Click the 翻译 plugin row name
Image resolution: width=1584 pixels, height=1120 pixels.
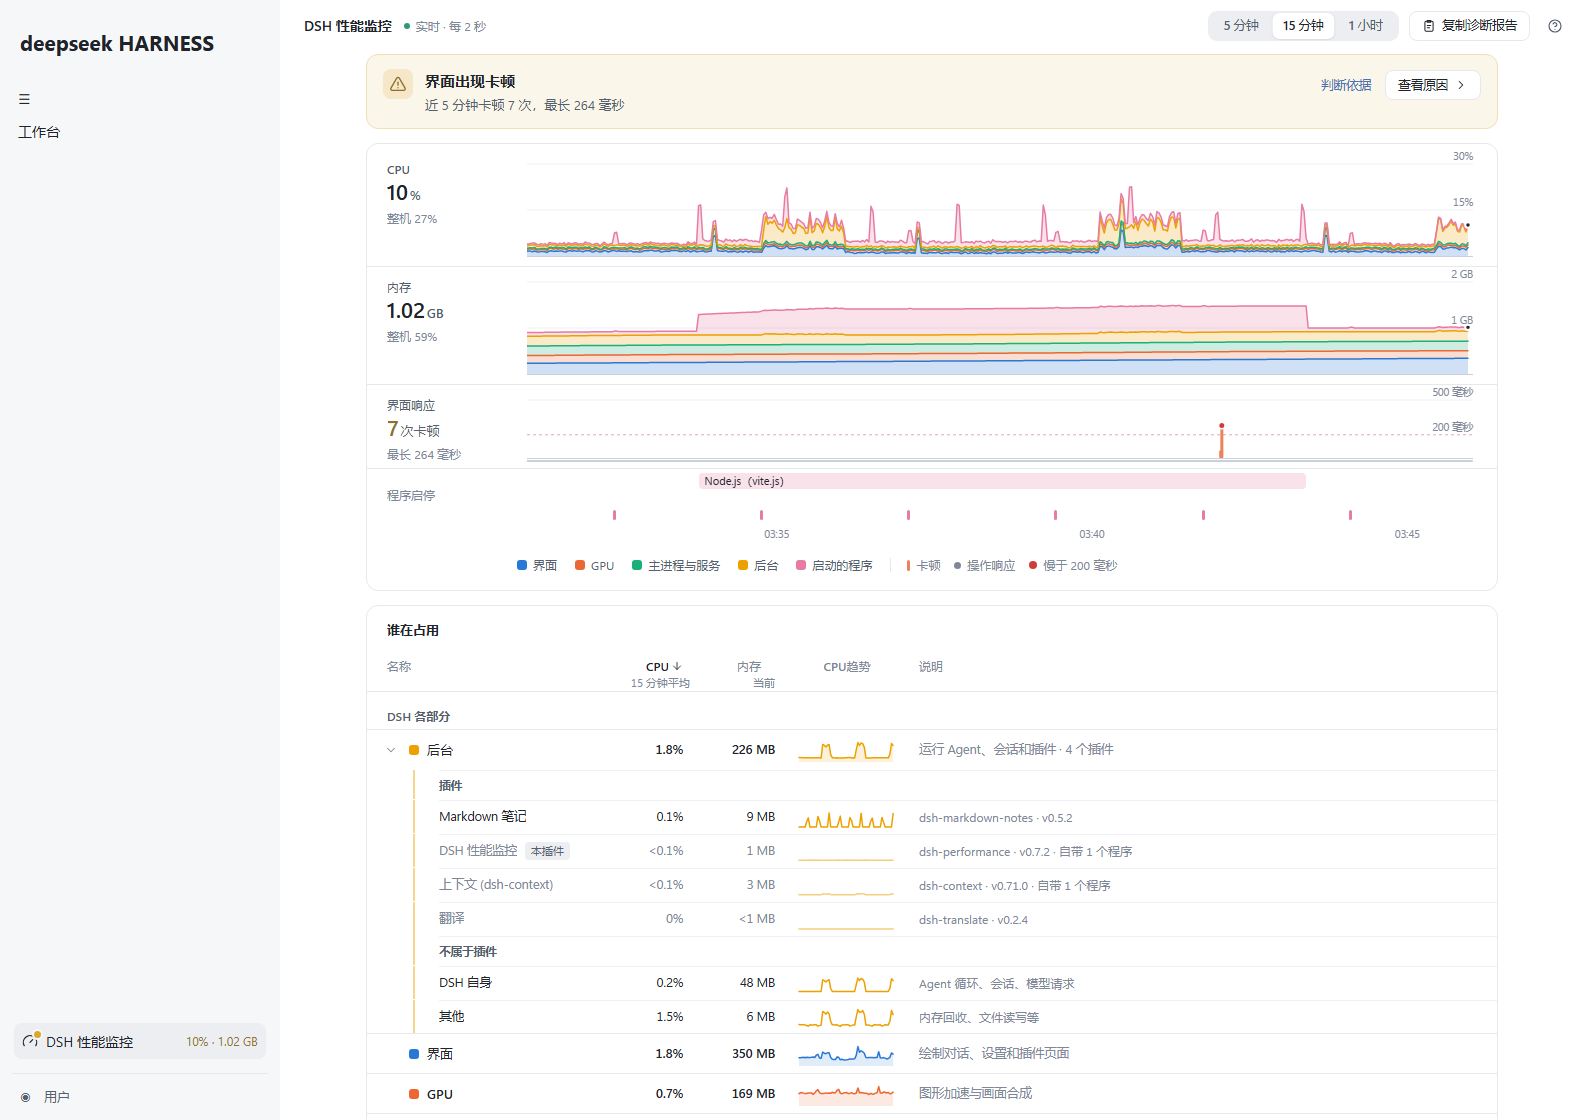coord(452,918)
